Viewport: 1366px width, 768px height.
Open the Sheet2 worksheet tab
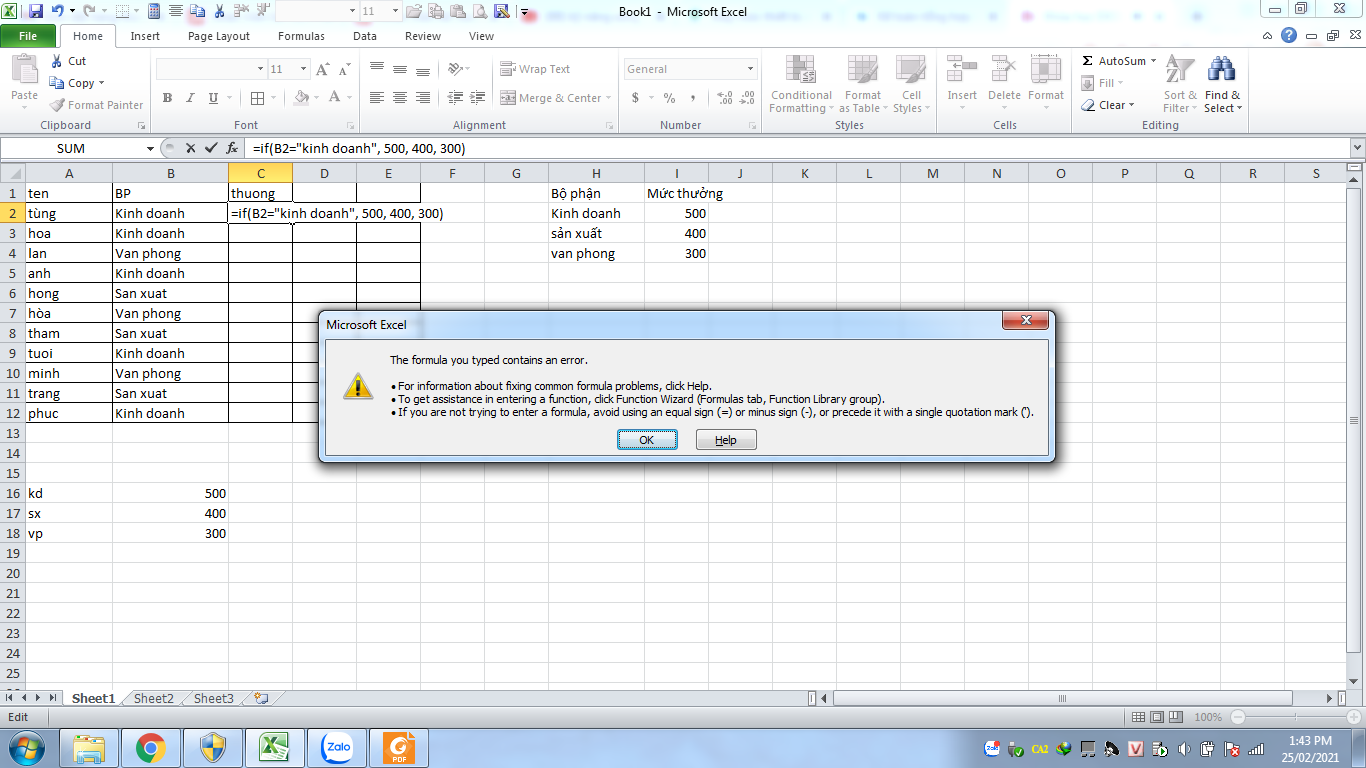[154, 699]
